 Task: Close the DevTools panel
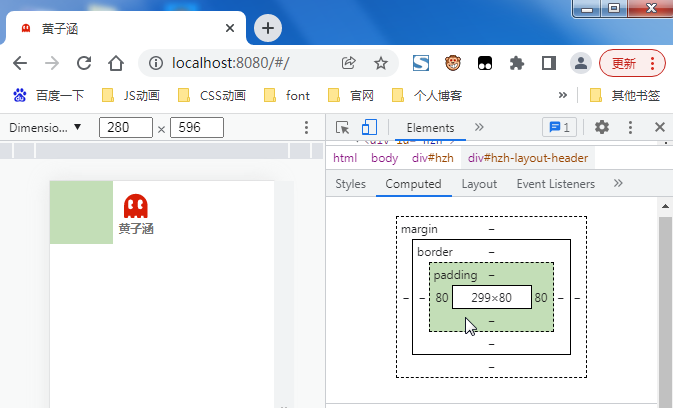pyautogui.click(x=660, y=127)
